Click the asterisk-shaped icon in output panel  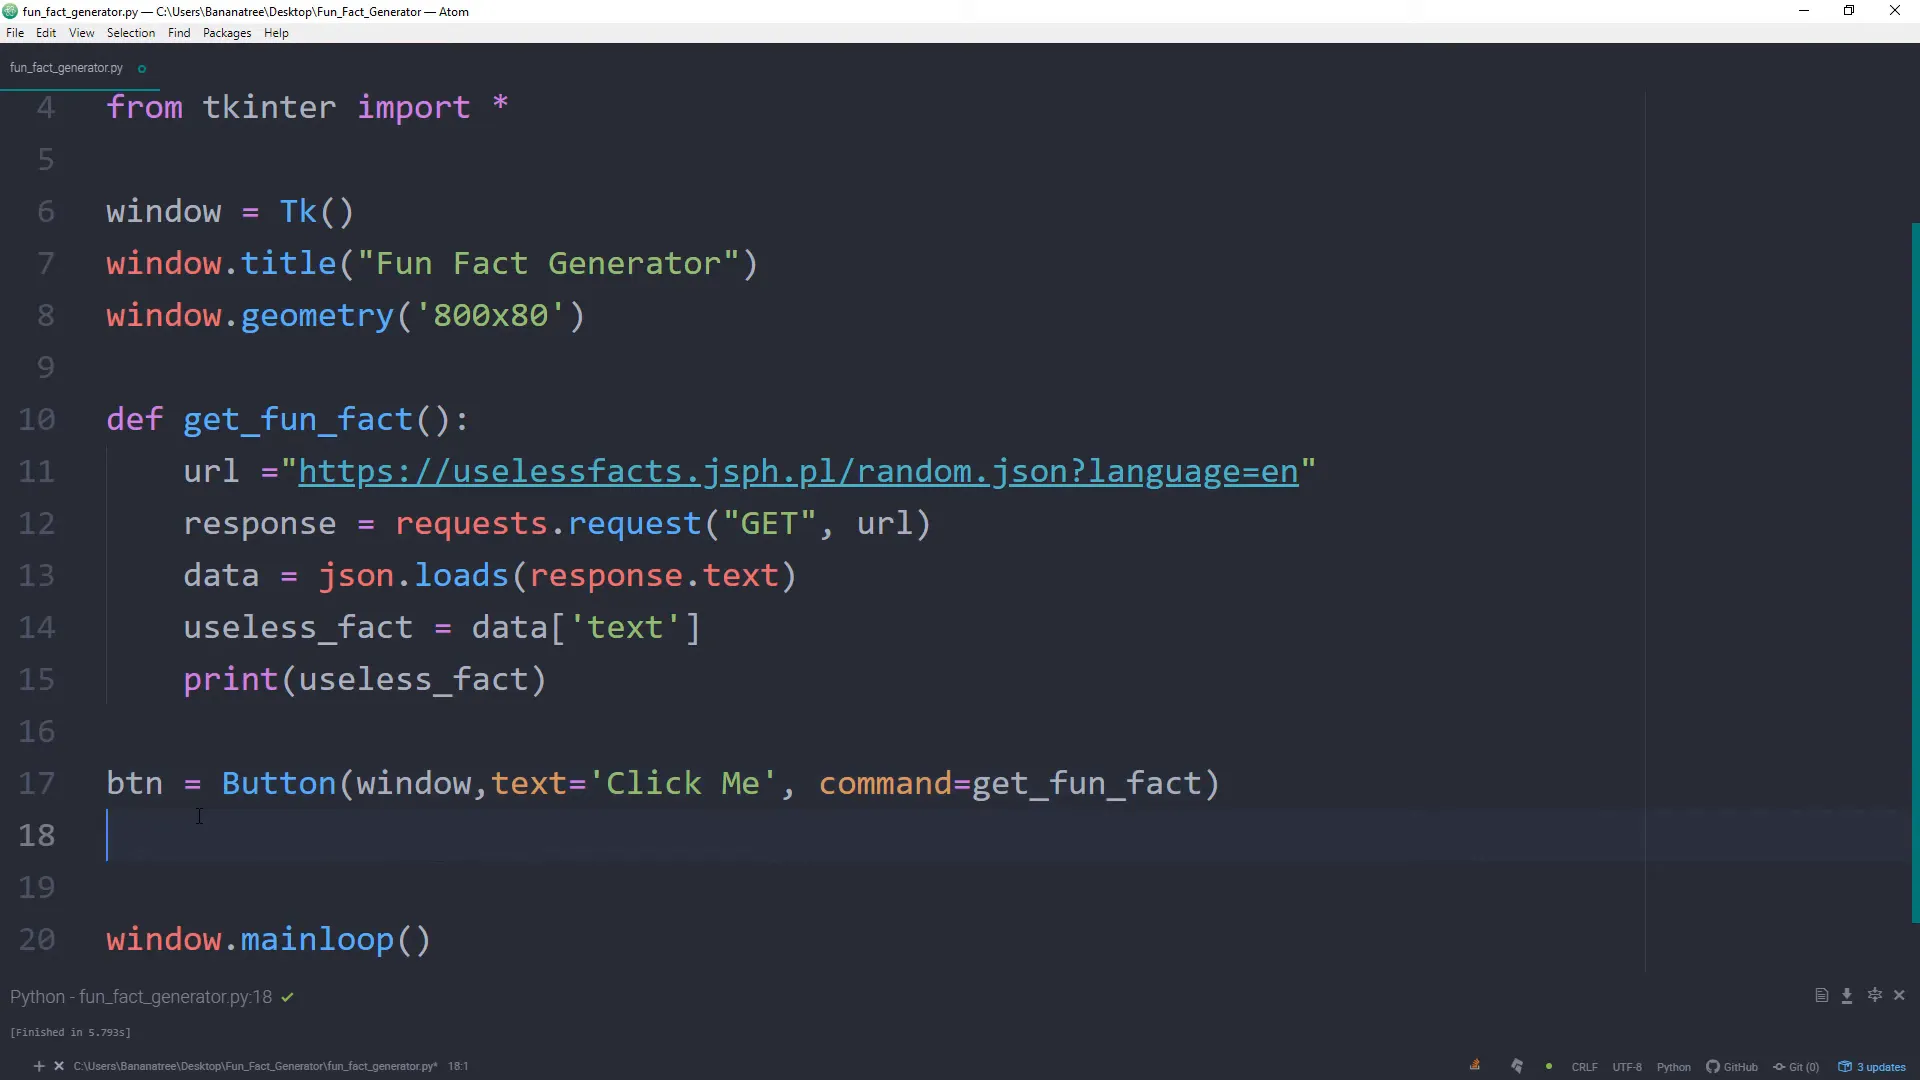(x=1874, y=995)
